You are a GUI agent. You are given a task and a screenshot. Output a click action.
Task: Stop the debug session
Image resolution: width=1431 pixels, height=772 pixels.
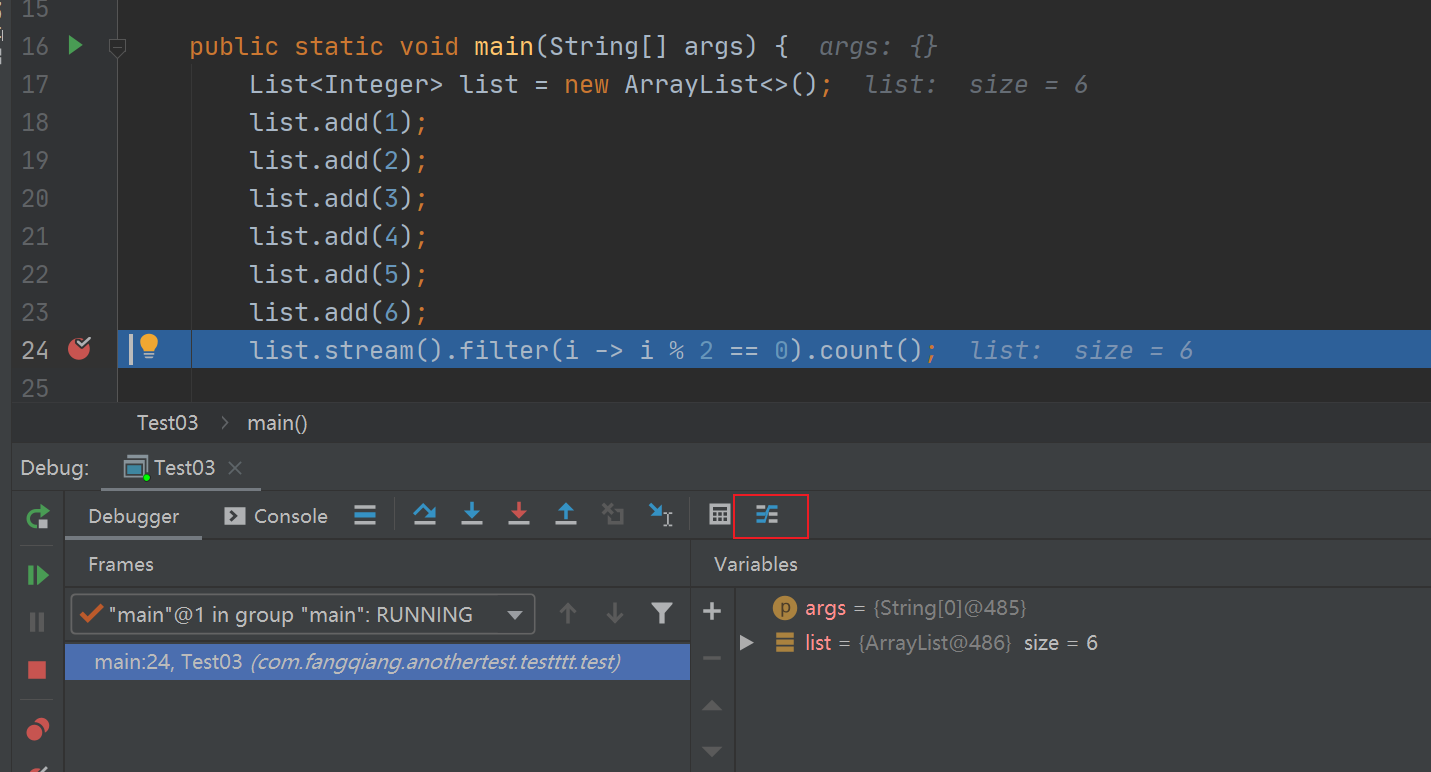pos(38,670)
